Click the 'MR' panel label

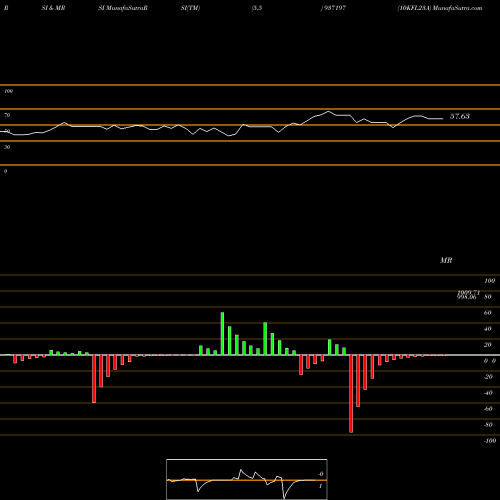tap(446, 260)
